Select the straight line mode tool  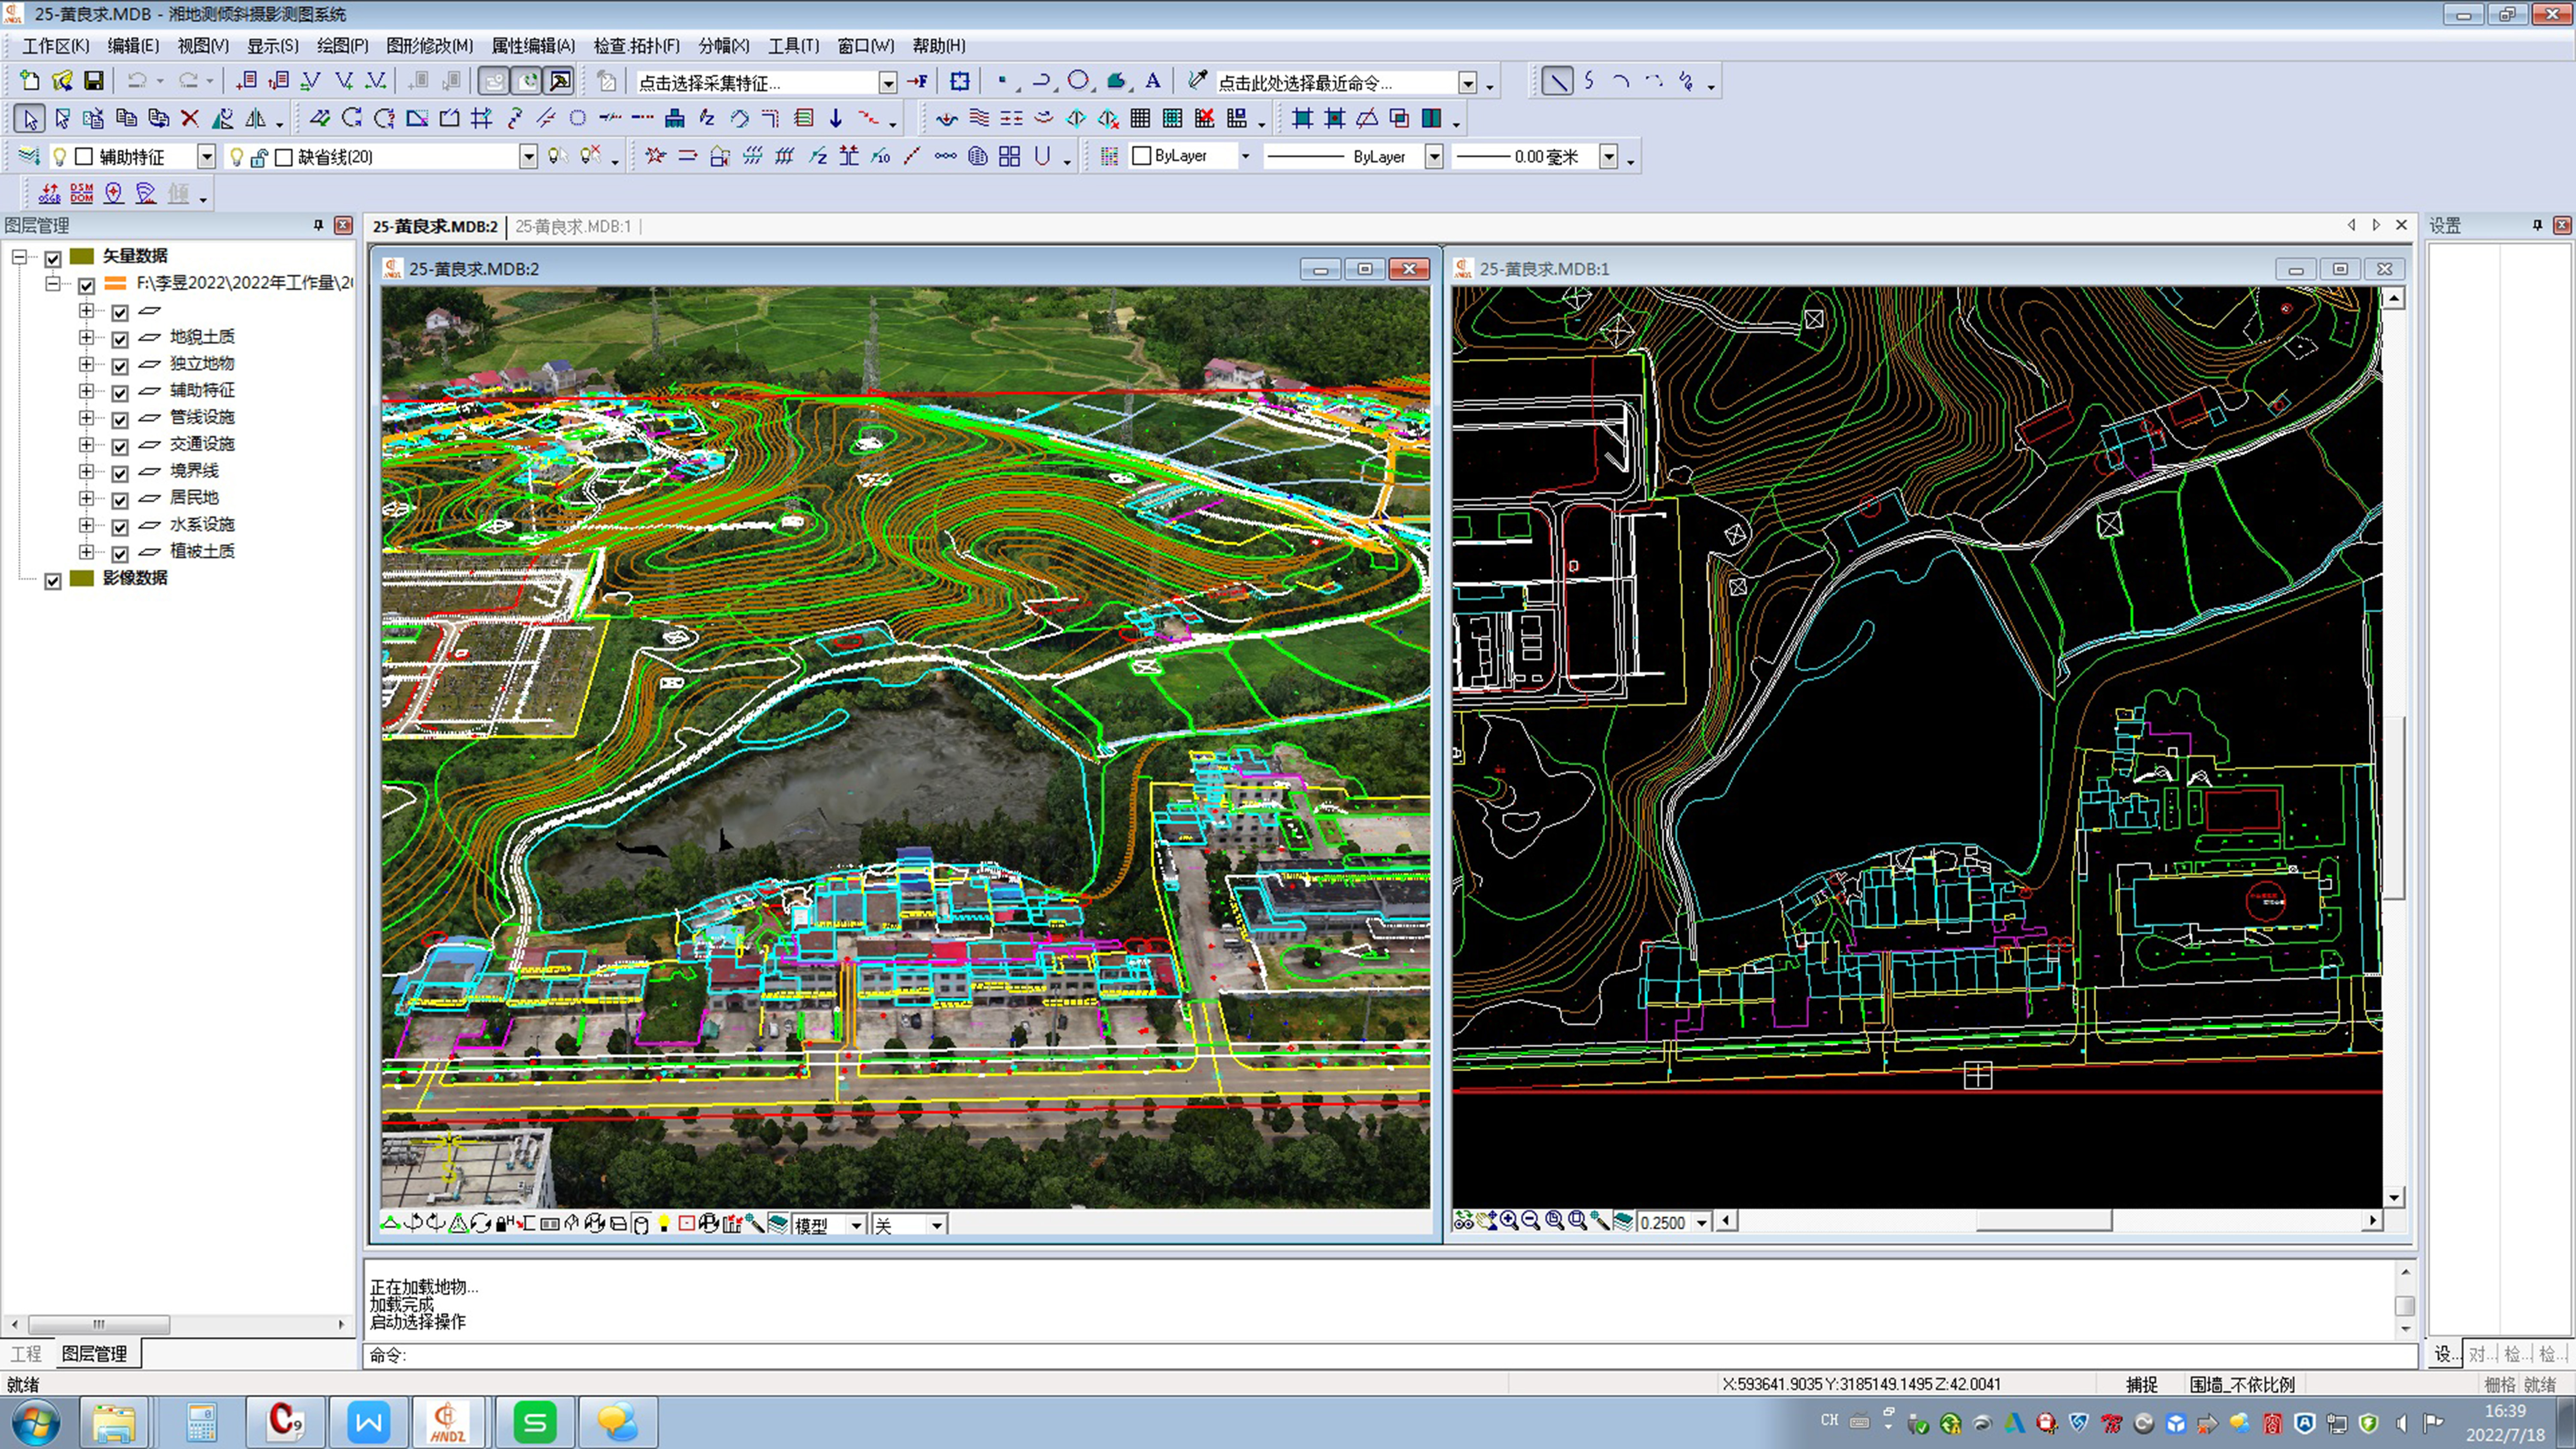coord(1557,81)
